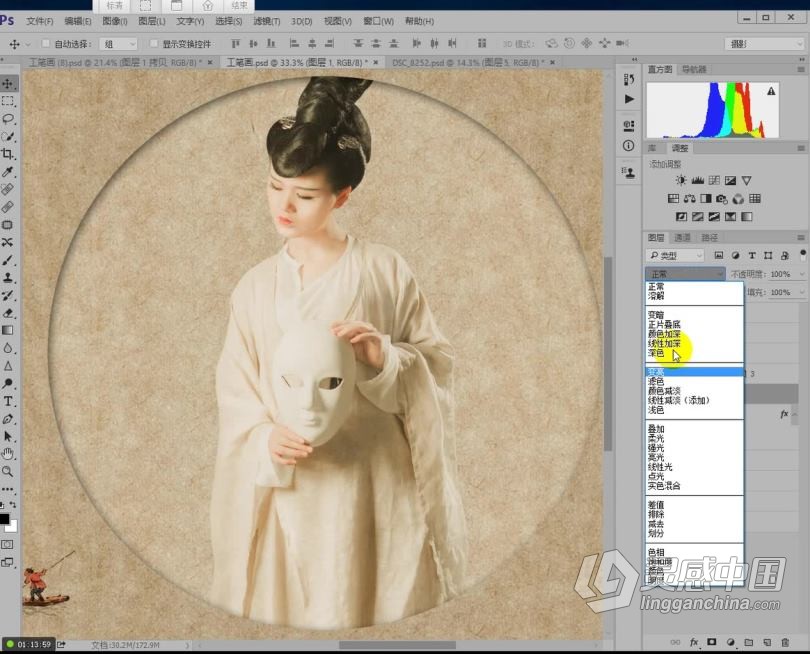Switch to the 通道 tab

[x=682, y=238]
